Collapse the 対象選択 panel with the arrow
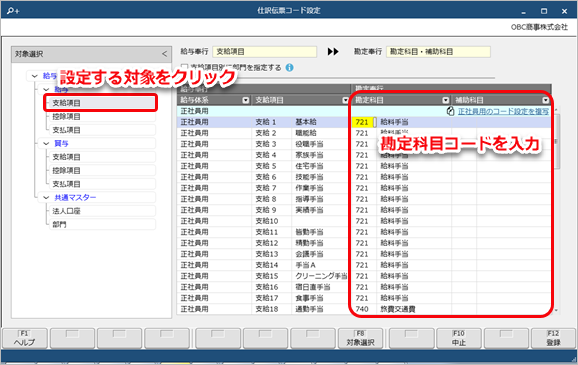The width and height of the screenshot is (578, 365). pyautogui.click(x=164, y=54)
